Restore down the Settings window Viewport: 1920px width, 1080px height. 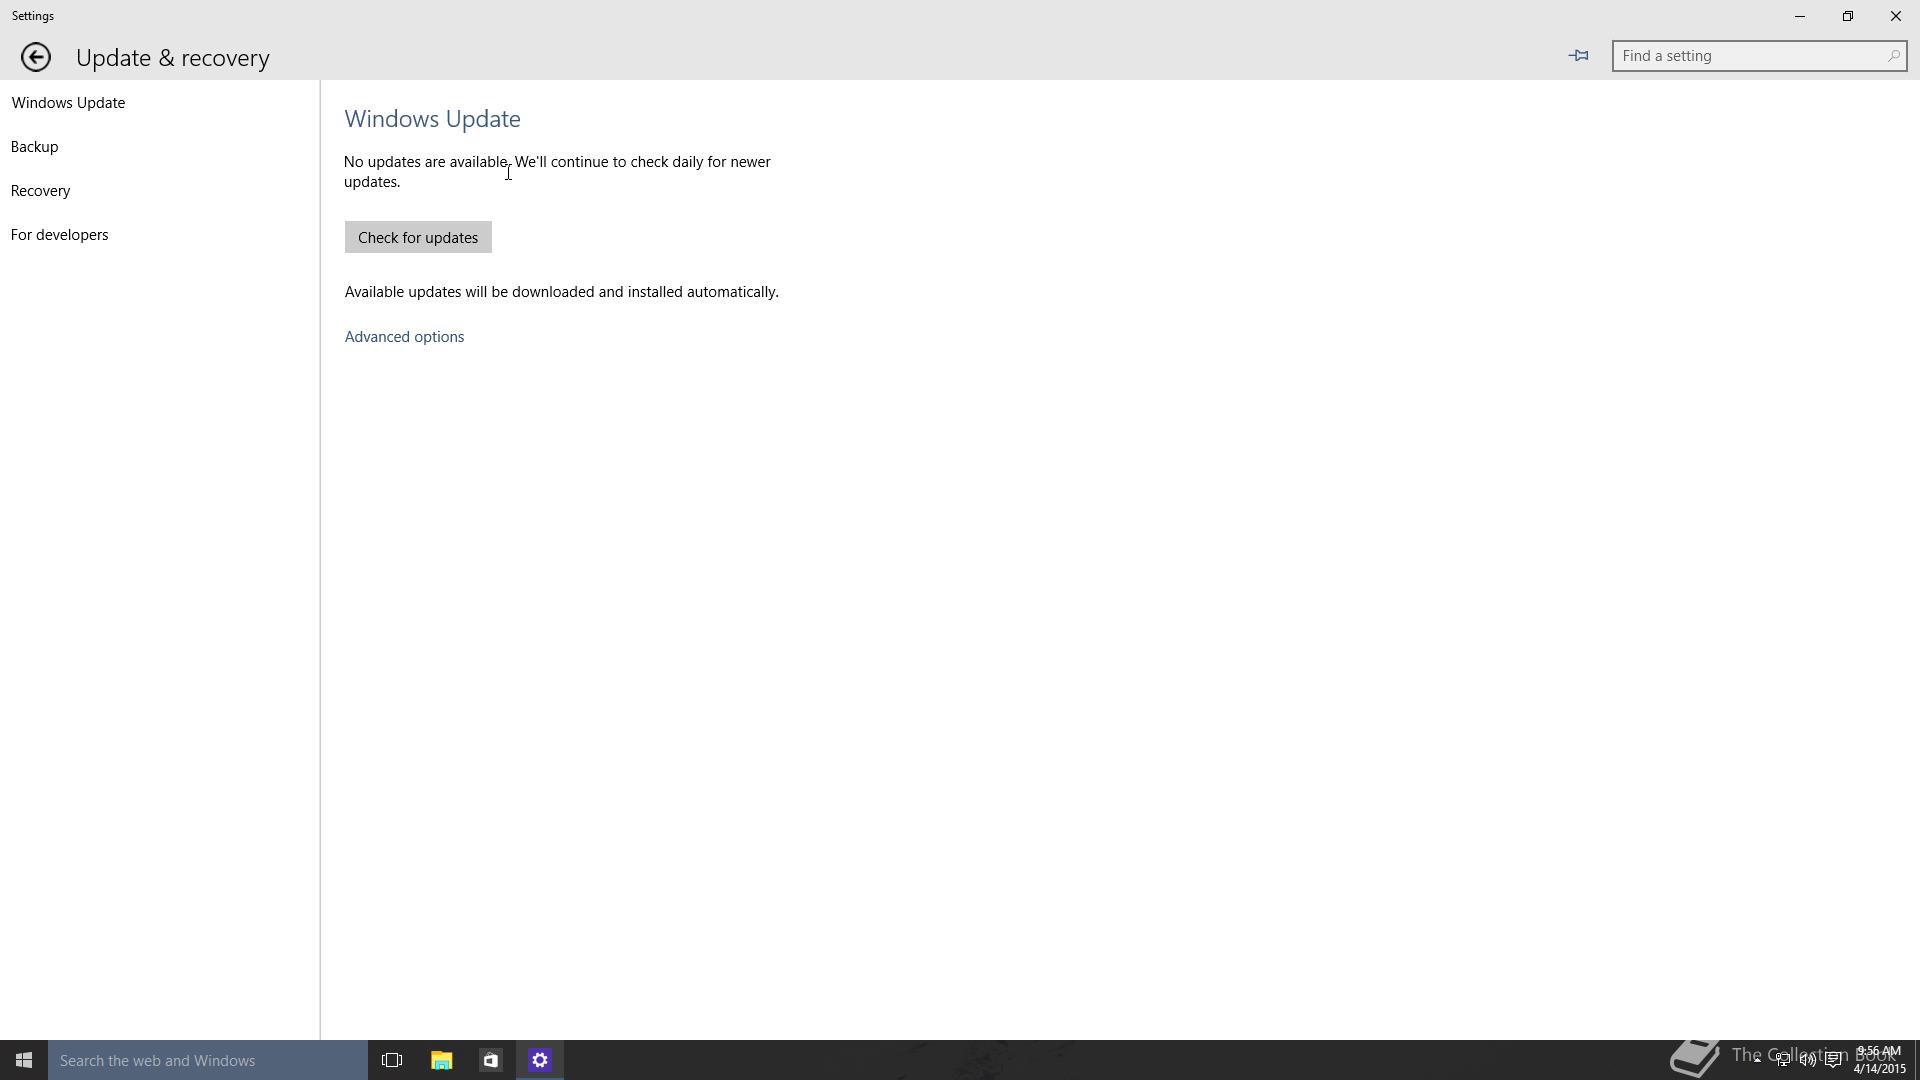(1848, 16)
